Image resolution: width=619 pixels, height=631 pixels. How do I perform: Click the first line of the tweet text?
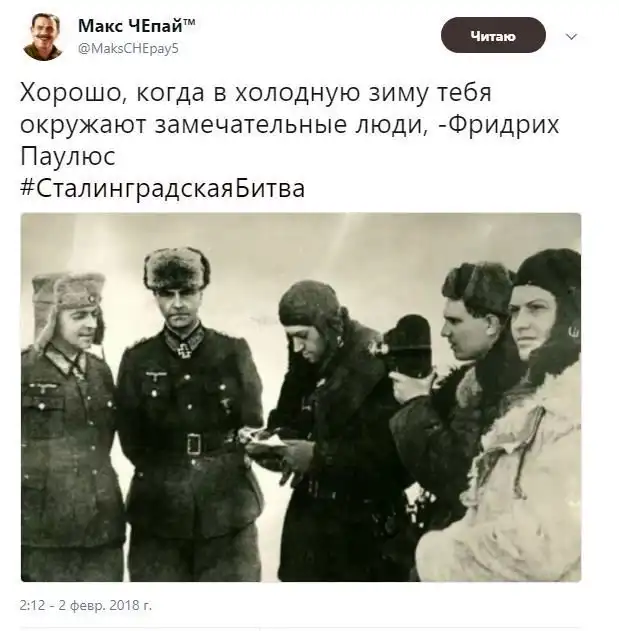click(256, 93)
